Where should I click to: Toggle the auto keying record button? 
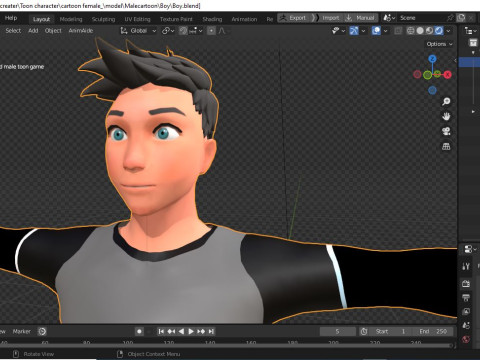pyautogui.click(x=139, y=331)
